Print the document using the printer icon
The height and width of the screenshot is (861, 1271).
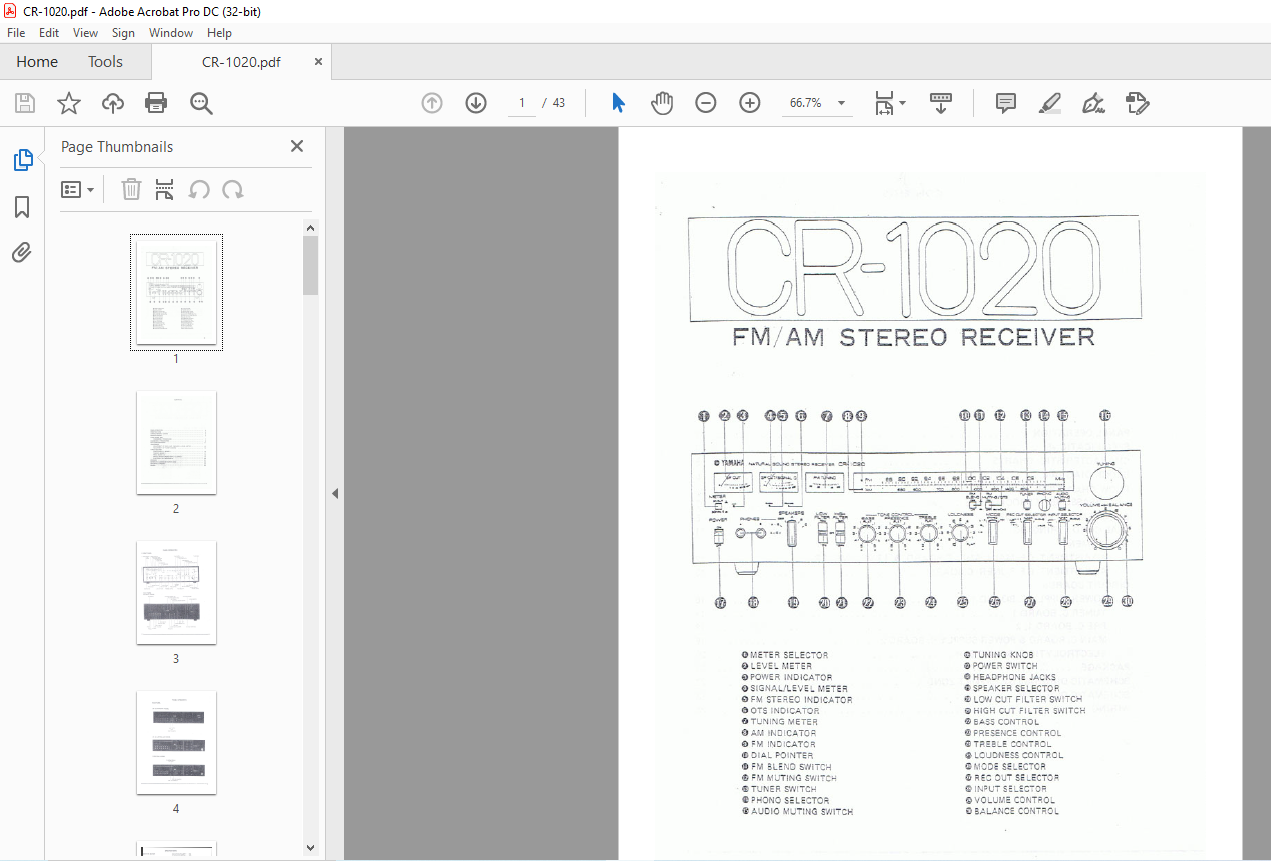(156, 103)
